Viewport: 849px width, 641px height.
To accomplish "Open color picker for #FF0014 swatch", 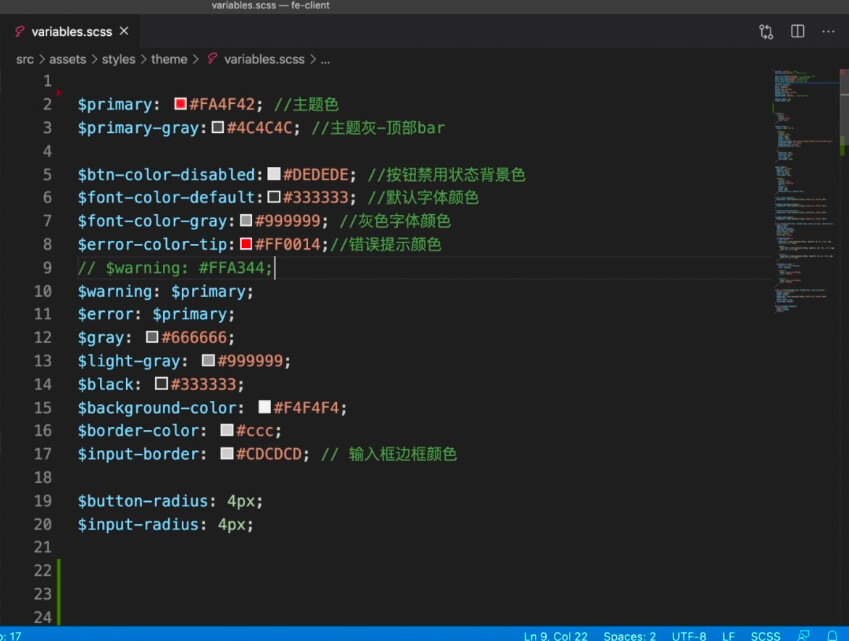I will click(246, 244).
